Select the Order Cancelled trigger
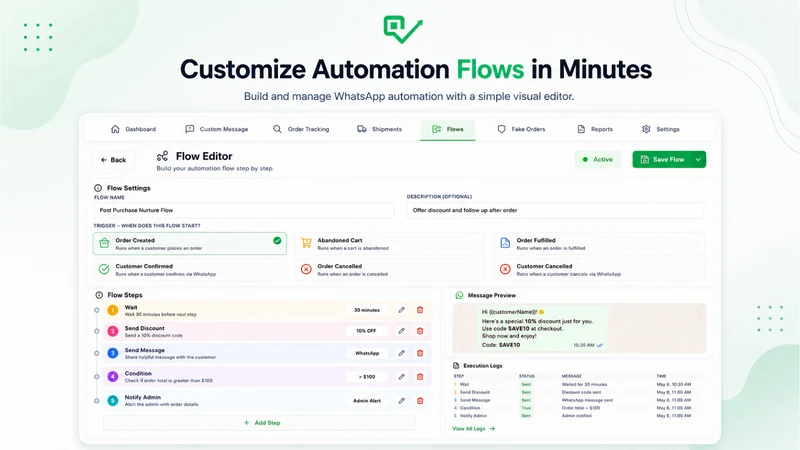800x450 pixels. pos(390,269)
